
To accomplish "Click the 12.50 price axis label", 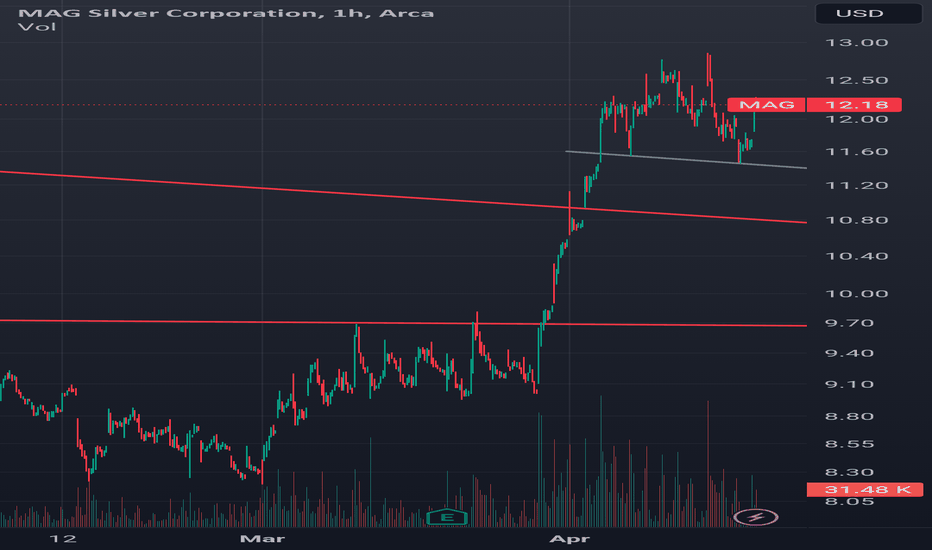I will 857,80.
